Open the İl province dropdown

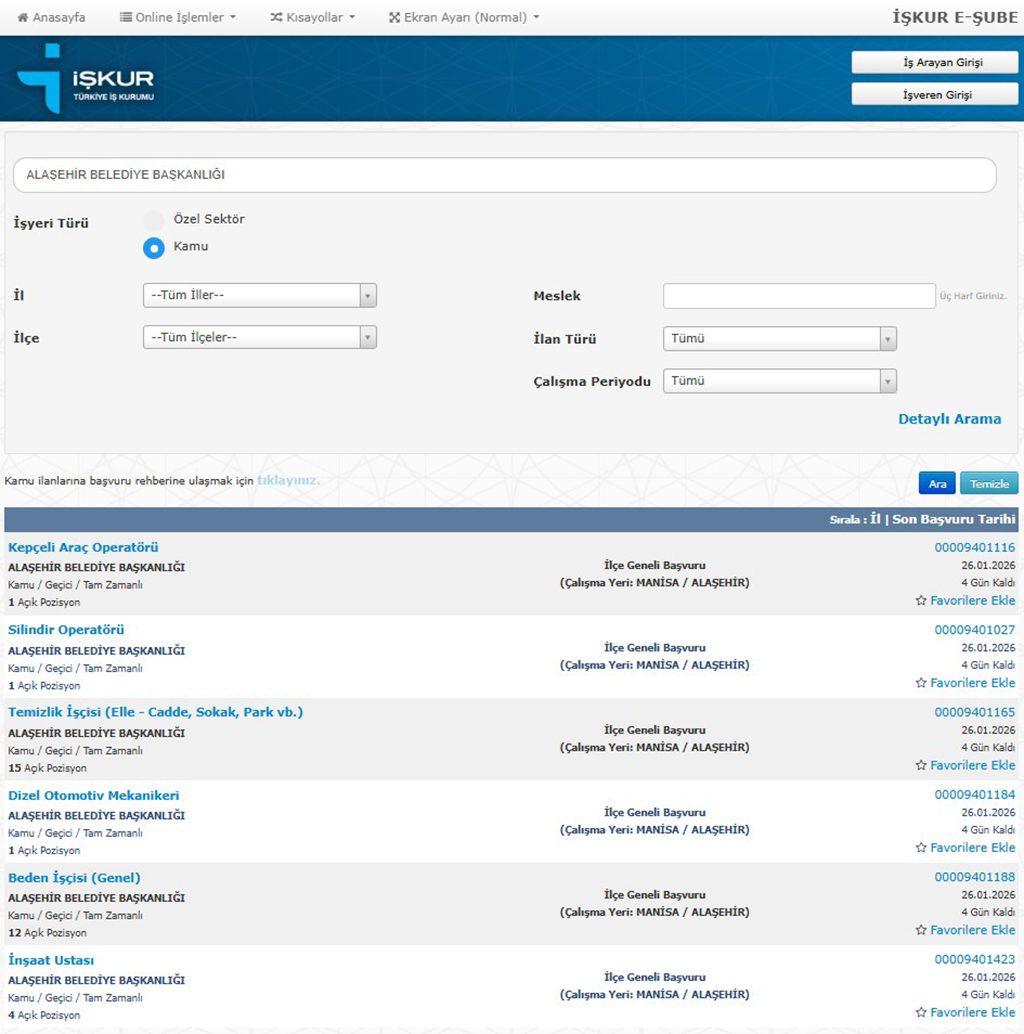pyautogui.click(x=259, y=296)
